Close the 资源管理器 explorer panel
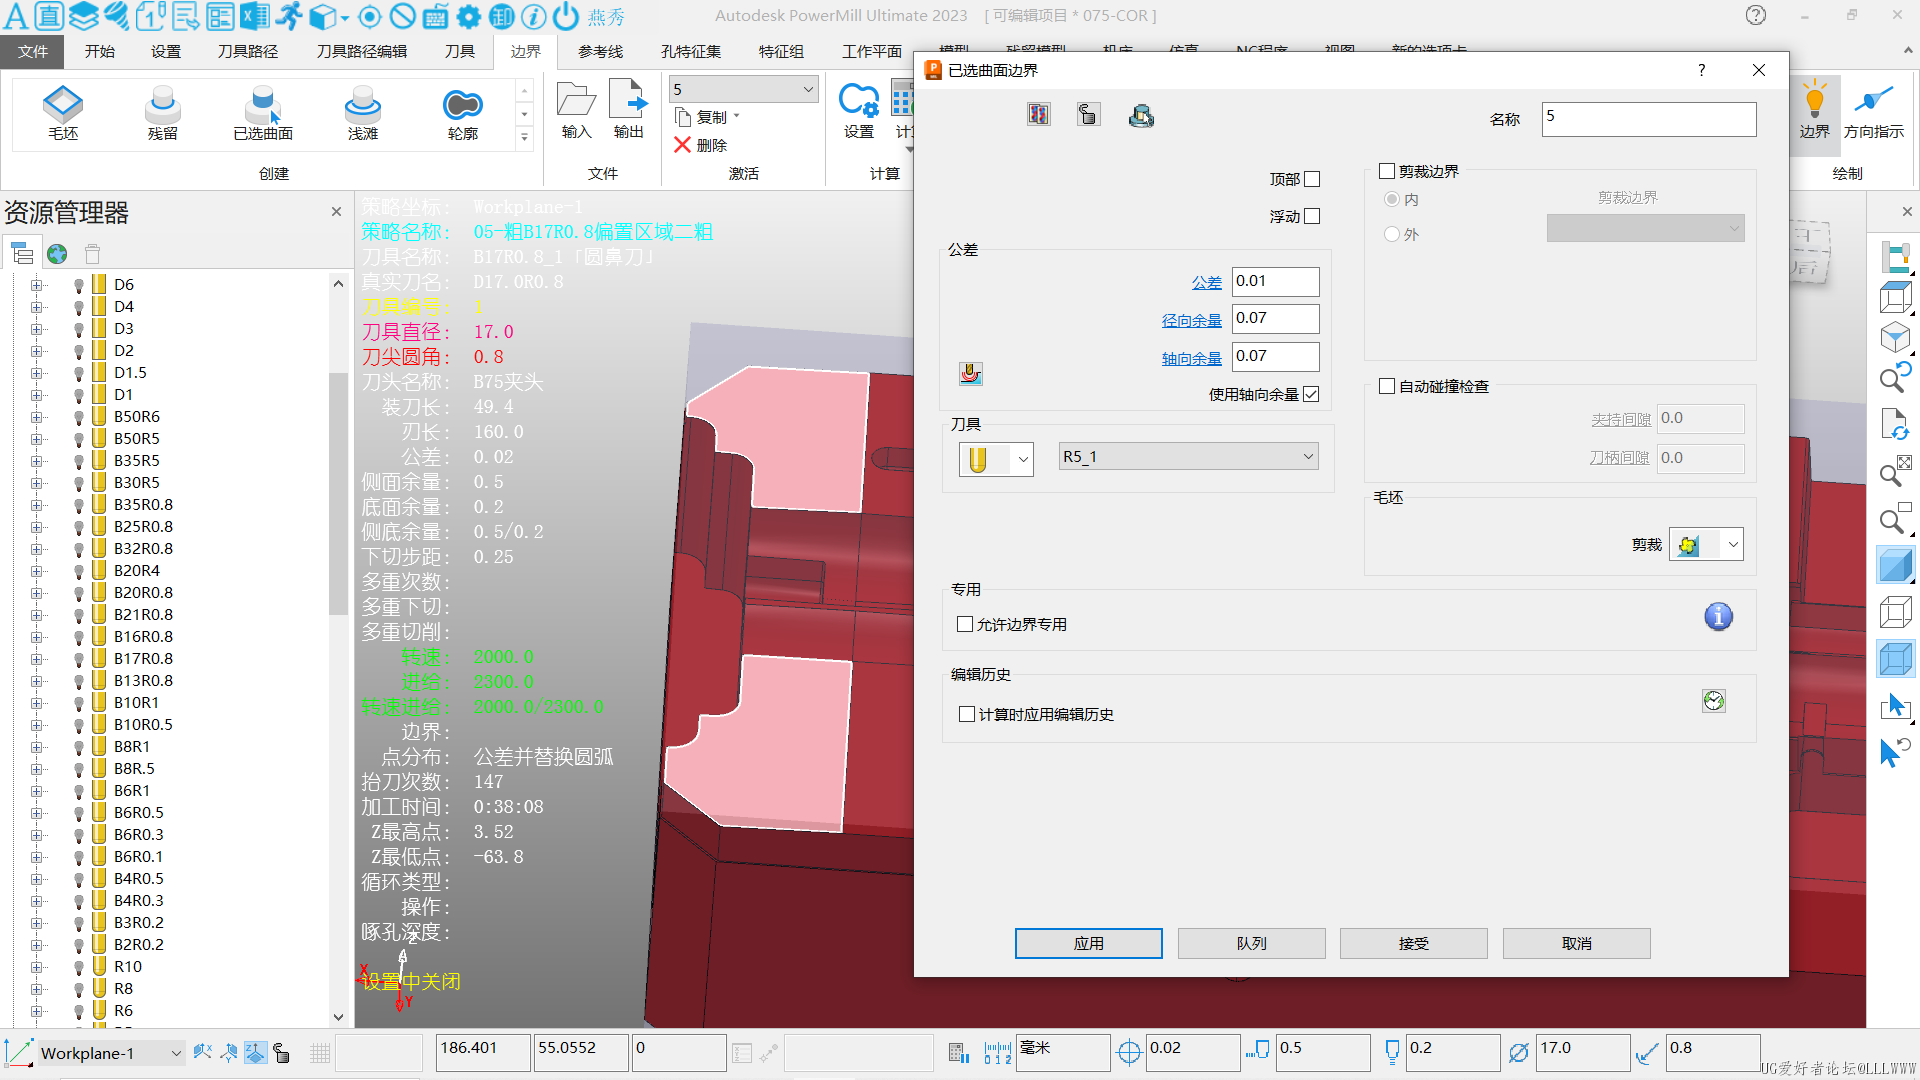This screenshot has width=1920, height=1080. (336, 211)
